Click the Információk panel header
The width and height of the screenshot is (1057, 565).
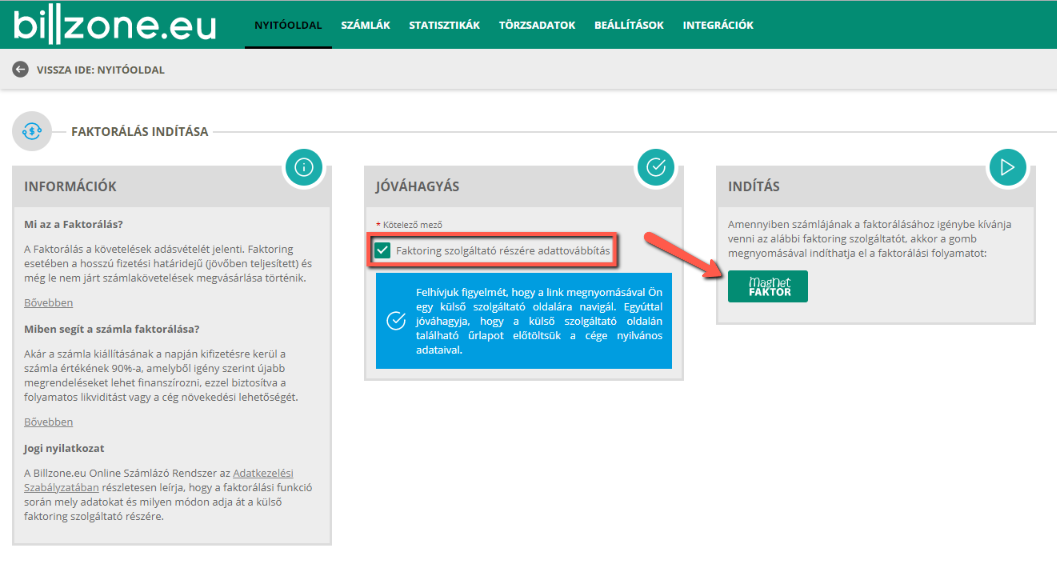[x=171, y=186]
